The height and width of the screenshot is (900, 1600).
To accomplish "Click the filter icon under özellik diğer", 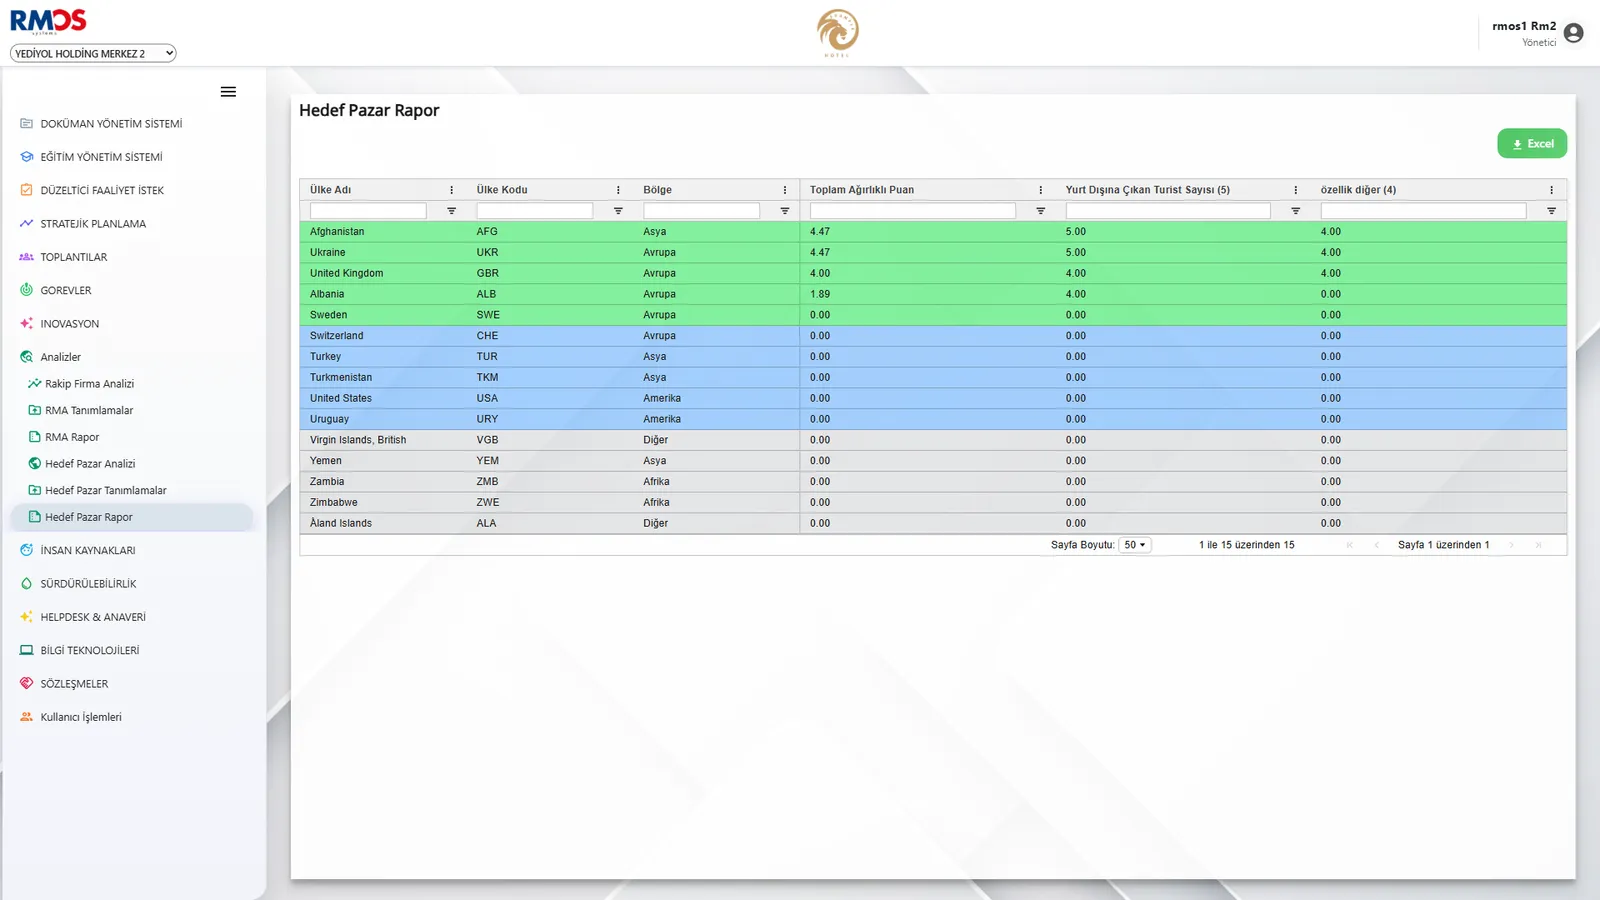I will point(1552,211).
